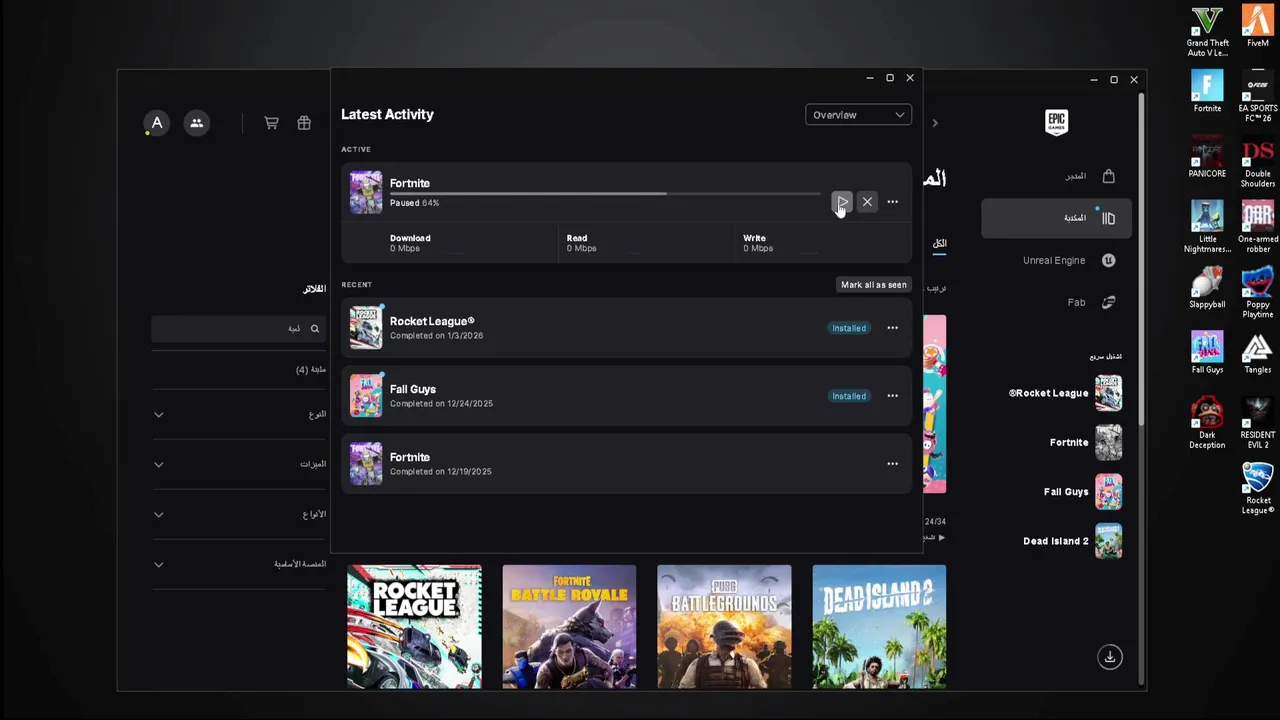The width and height of the screenshot is (1280, 720).
Task: Open PUBG Battlegrounds library tile
Action: click(x=724, y=627)
